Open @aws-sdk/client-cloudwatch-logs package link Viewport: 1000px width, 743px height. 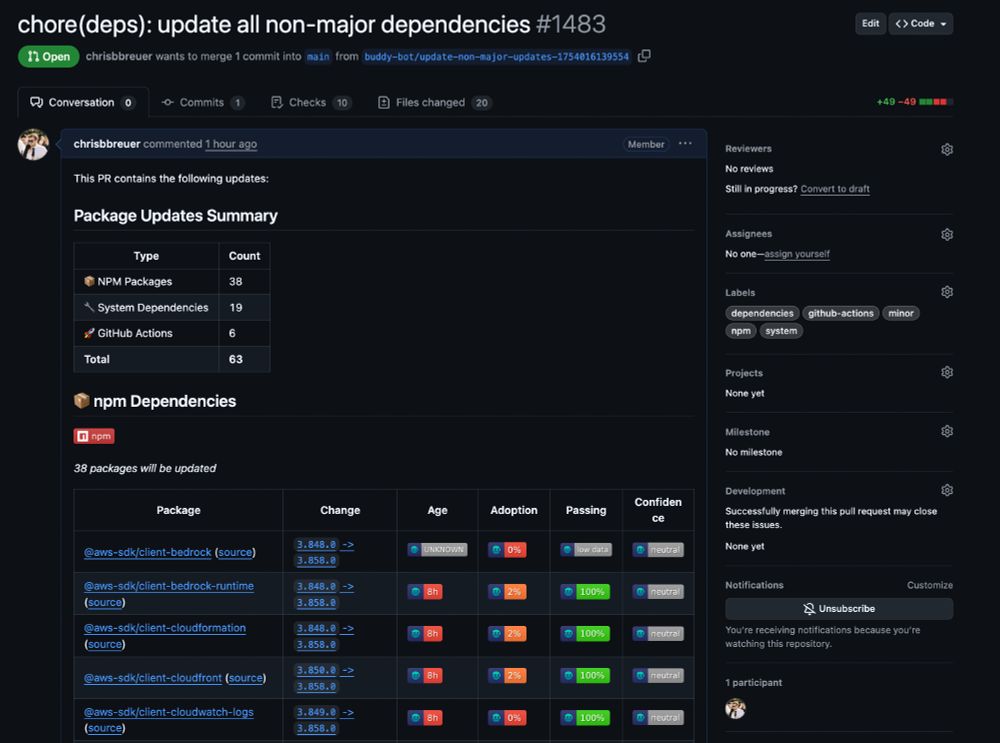(x=168, y=712)
